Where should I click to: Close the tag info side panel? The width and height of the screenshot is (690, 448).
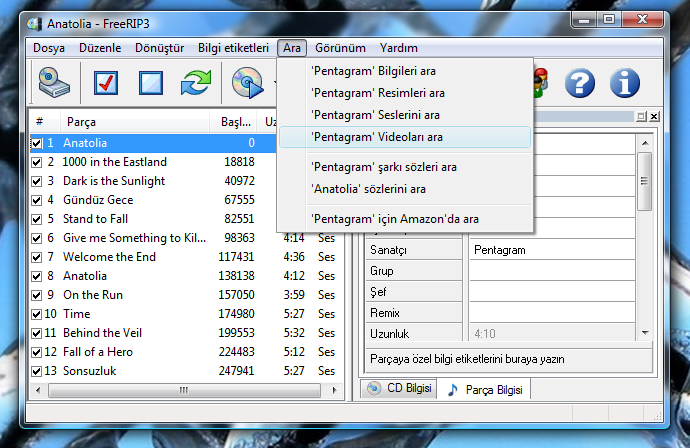click(x=654, y=117)
